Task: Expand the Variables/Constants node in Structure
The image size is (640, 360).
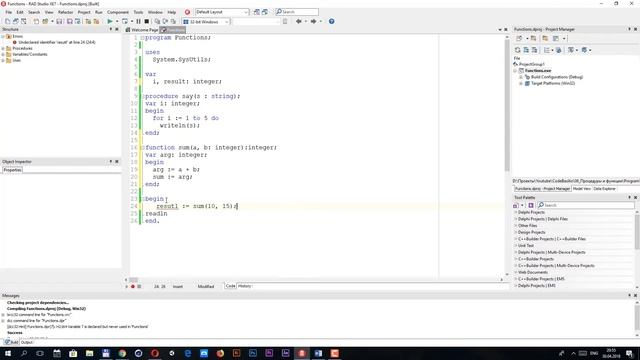Action: (x=3, y=54)
